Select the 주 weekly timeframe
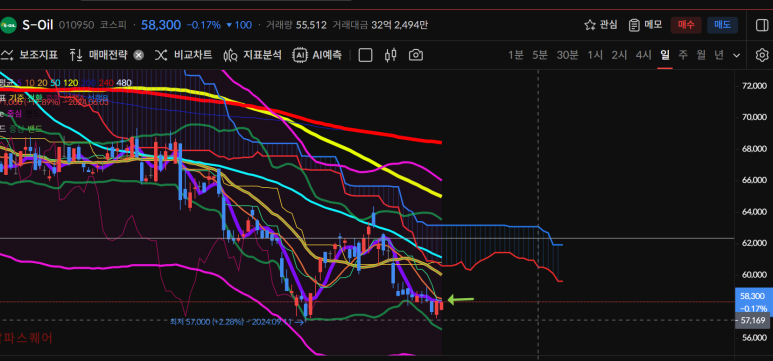The width and height of the screenshot is (773, 361). (x=683, y=55)
